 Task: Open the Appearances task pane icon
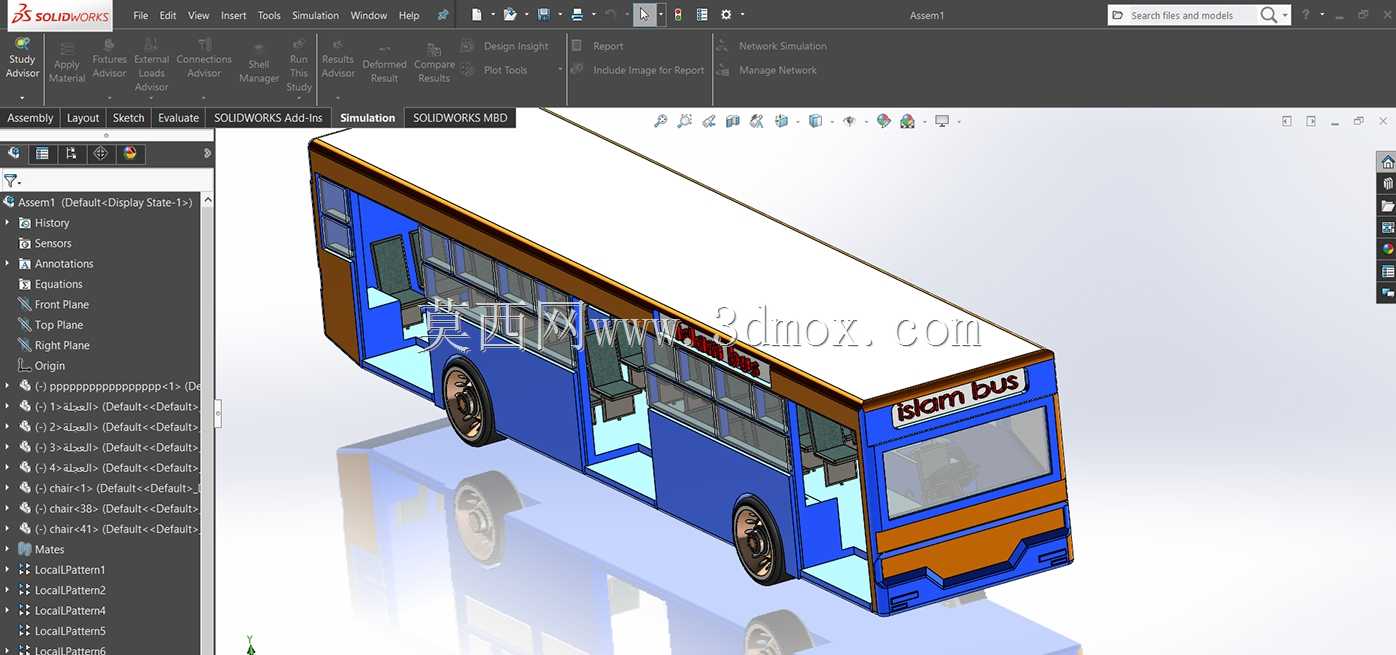[x=1387, y=249]
